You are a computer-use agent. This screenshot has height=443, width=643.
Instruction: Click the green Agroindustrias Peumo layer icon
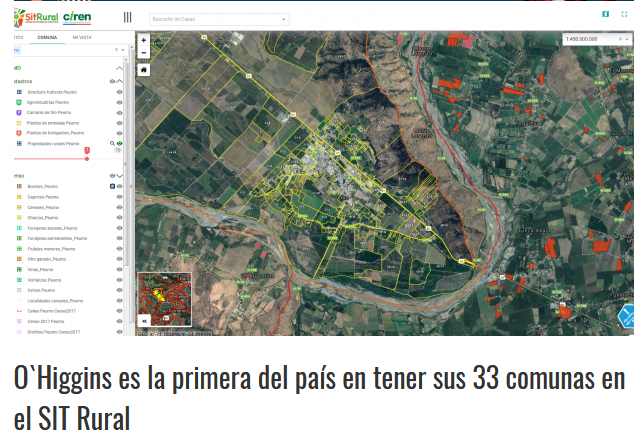pos(19,102)
